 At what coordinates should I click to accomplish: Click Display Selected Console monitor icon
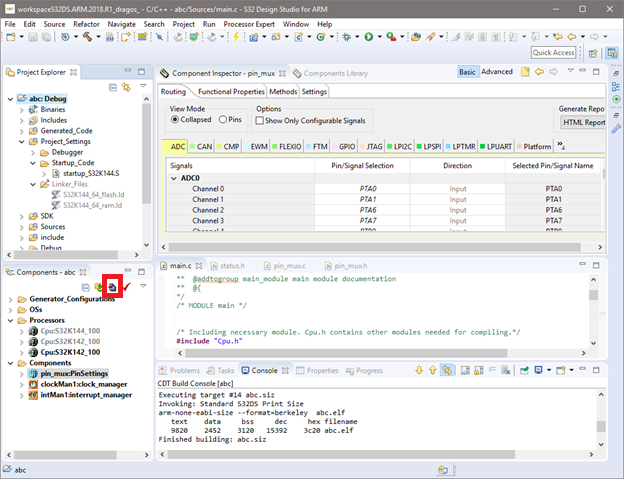coord(538,371)
